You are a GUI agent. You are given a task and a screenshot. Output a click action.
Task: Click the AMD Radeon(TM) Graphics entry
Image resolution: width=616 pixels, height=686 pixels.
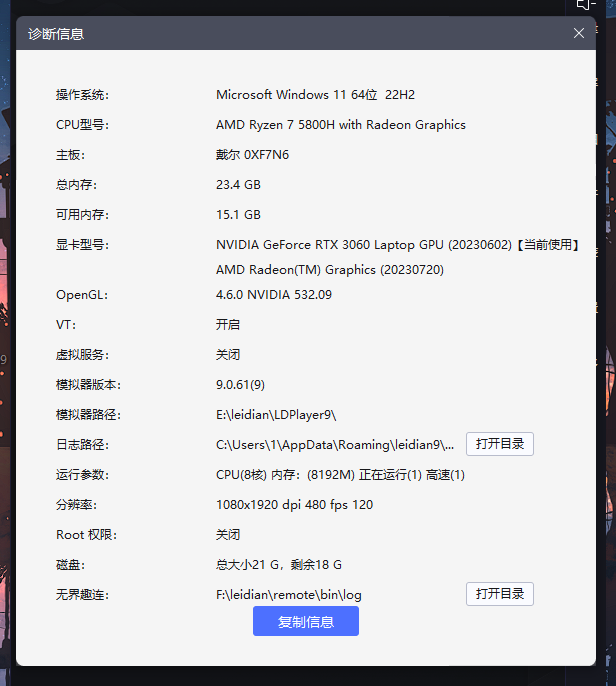329,270
